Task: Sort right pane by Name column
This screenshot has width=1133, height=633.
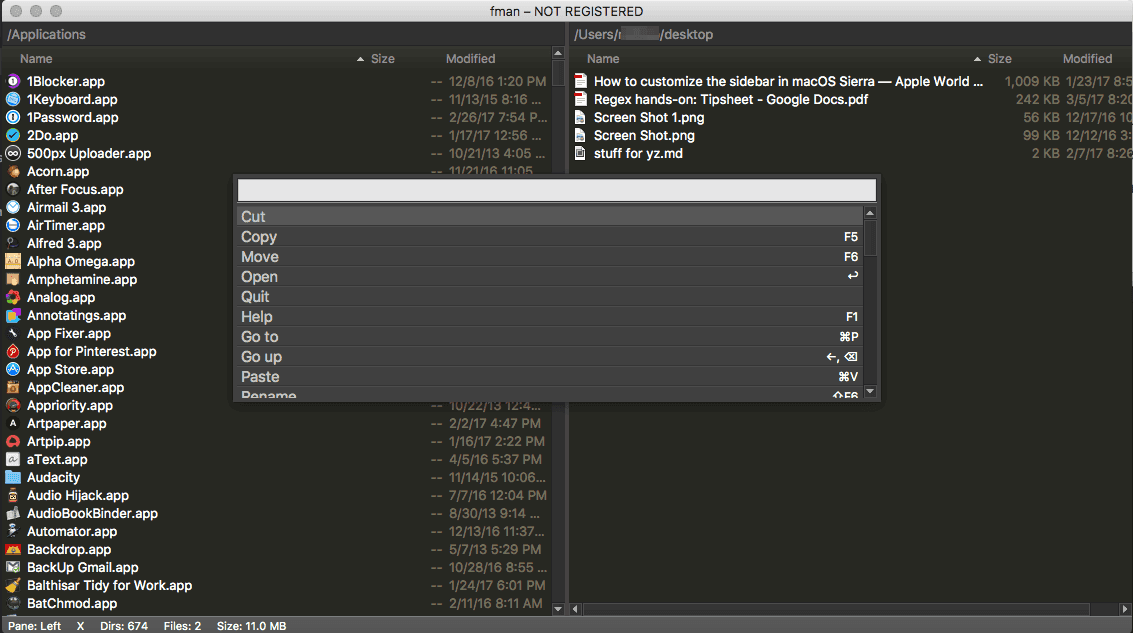Action: 603,59
